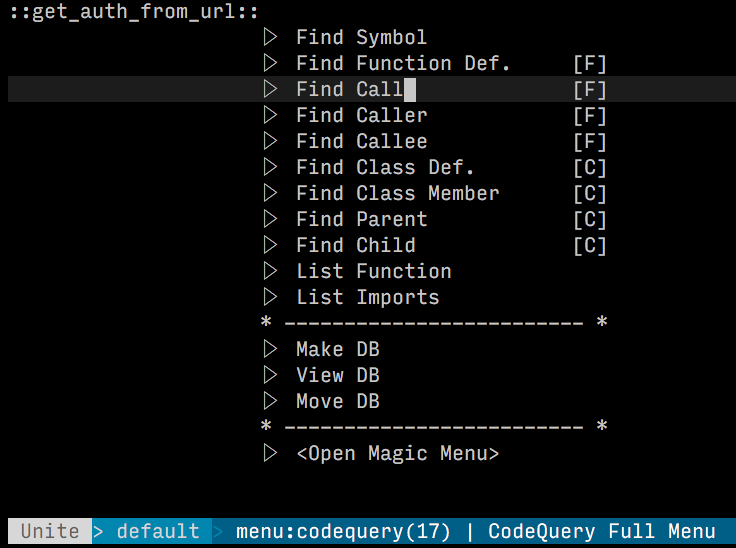Click the triangle icon before Make DB

[270, 349]
